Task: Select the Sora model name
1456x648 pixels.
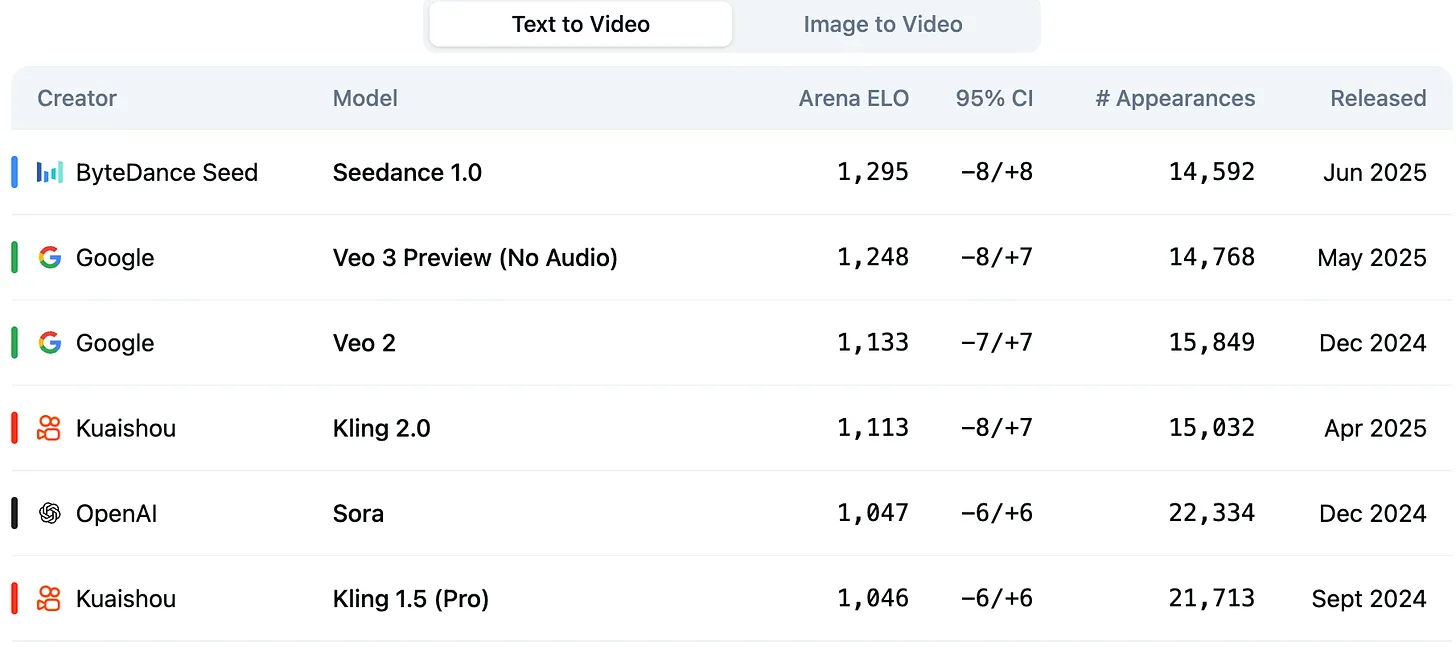Action: [x=358, y=514]
